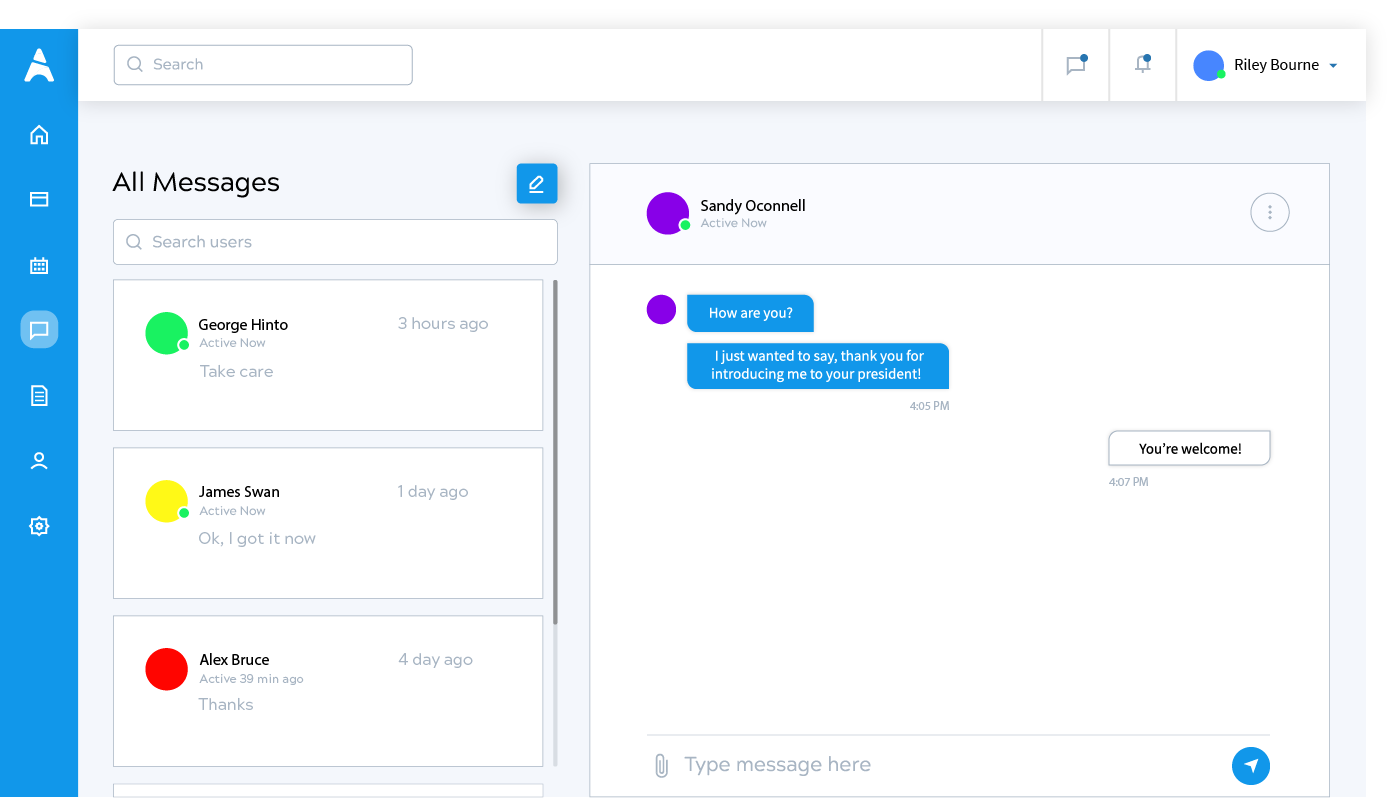1396x798 pixels.
Task: Click the magnifier icon in Search users
Action: [134, 242]
